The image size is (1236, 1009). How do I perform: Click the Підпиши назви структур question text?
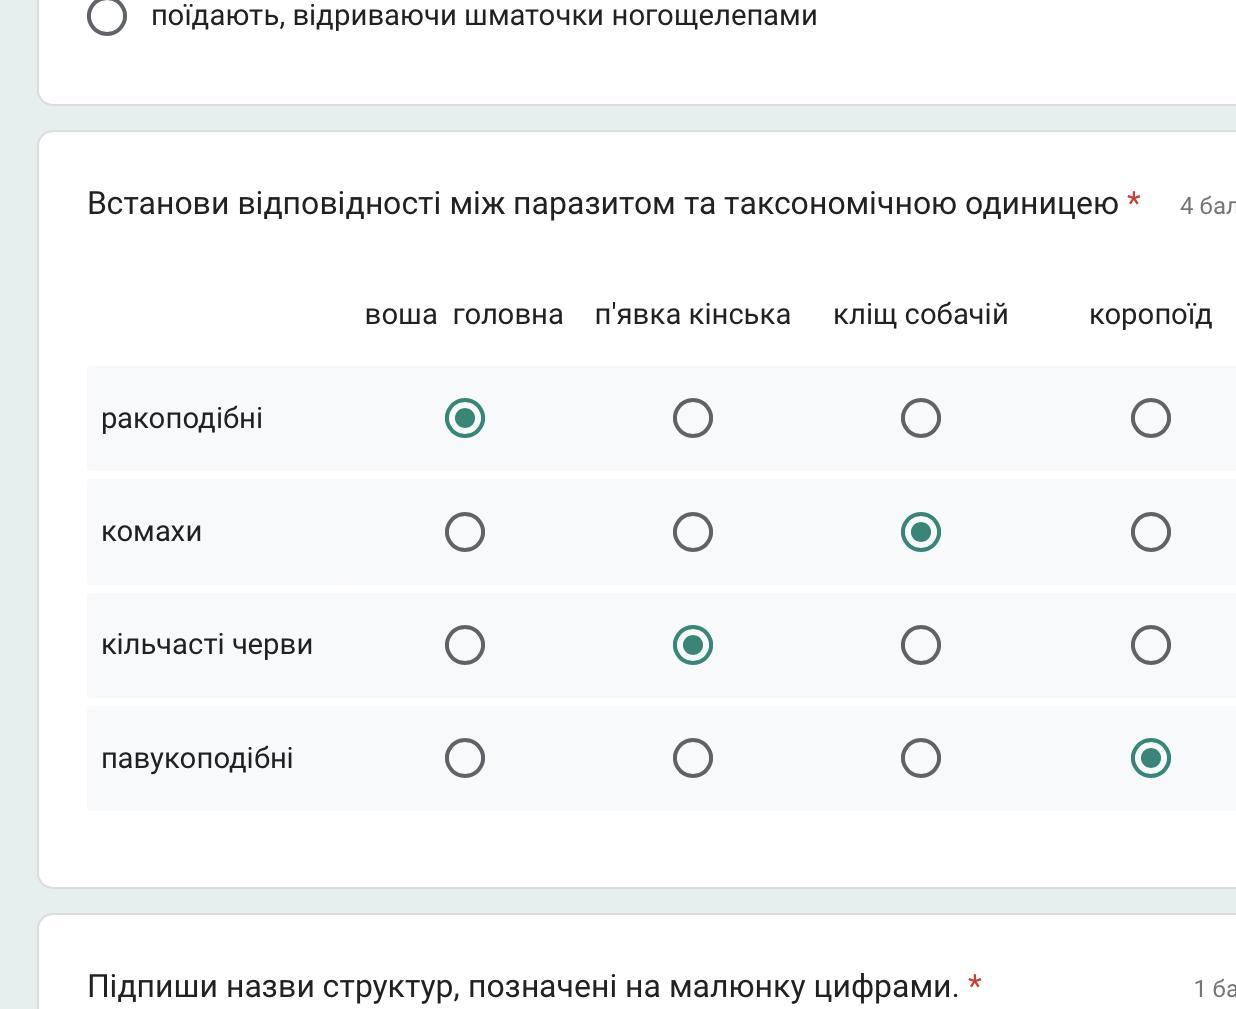(522, 987)
